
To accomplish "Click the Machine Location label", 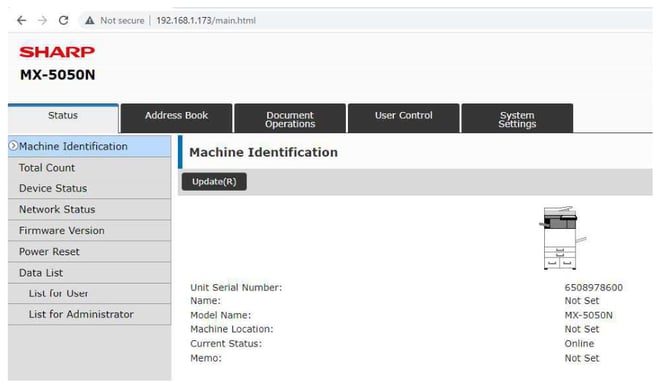I will 232,329.
